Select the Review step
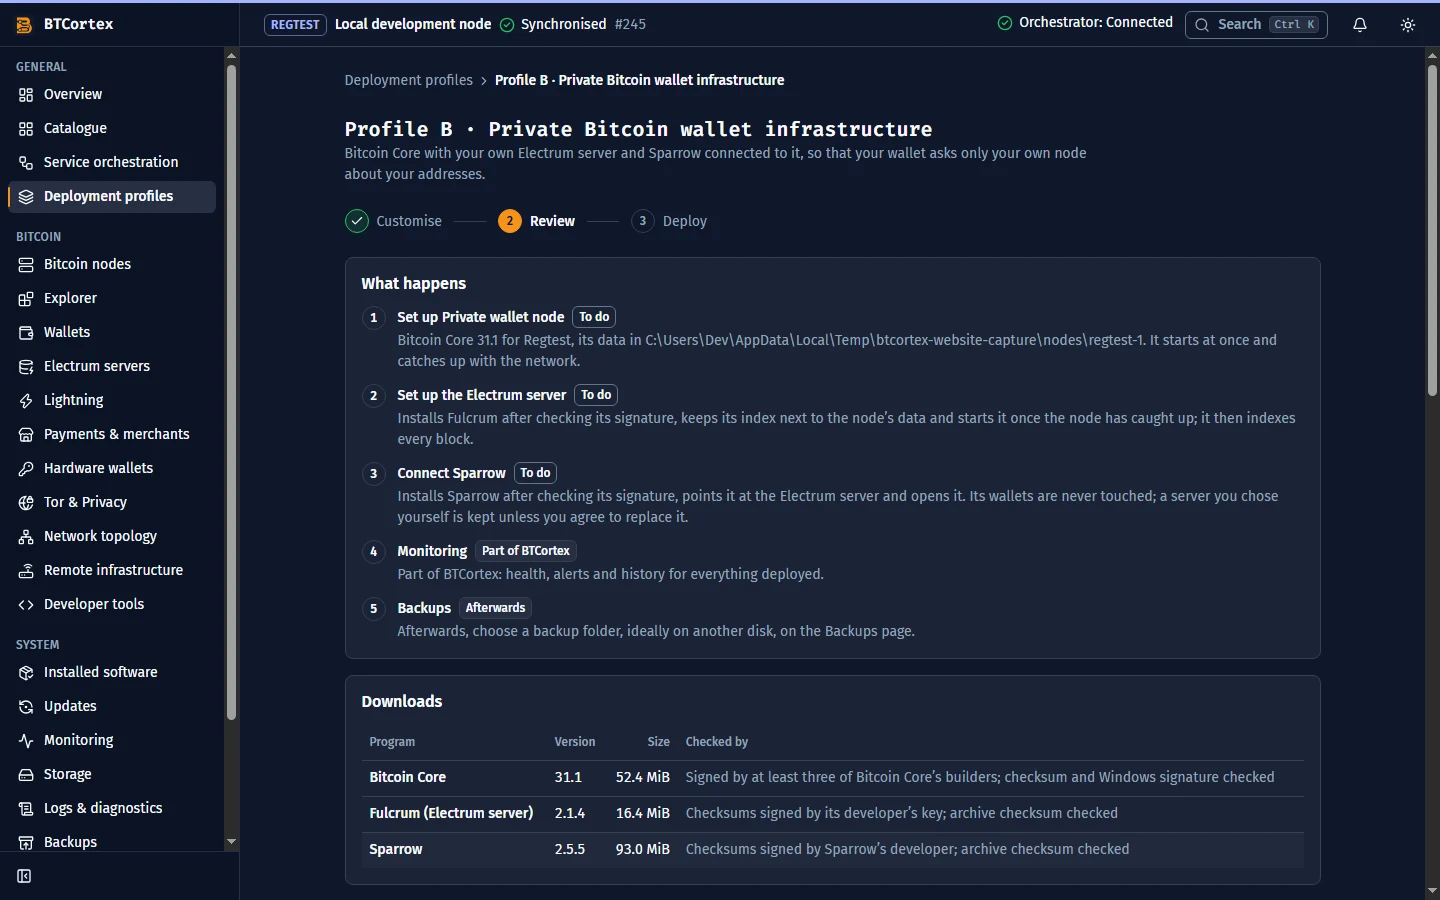The height and width of the screenshot is (900, 1440). click(537, 221)
